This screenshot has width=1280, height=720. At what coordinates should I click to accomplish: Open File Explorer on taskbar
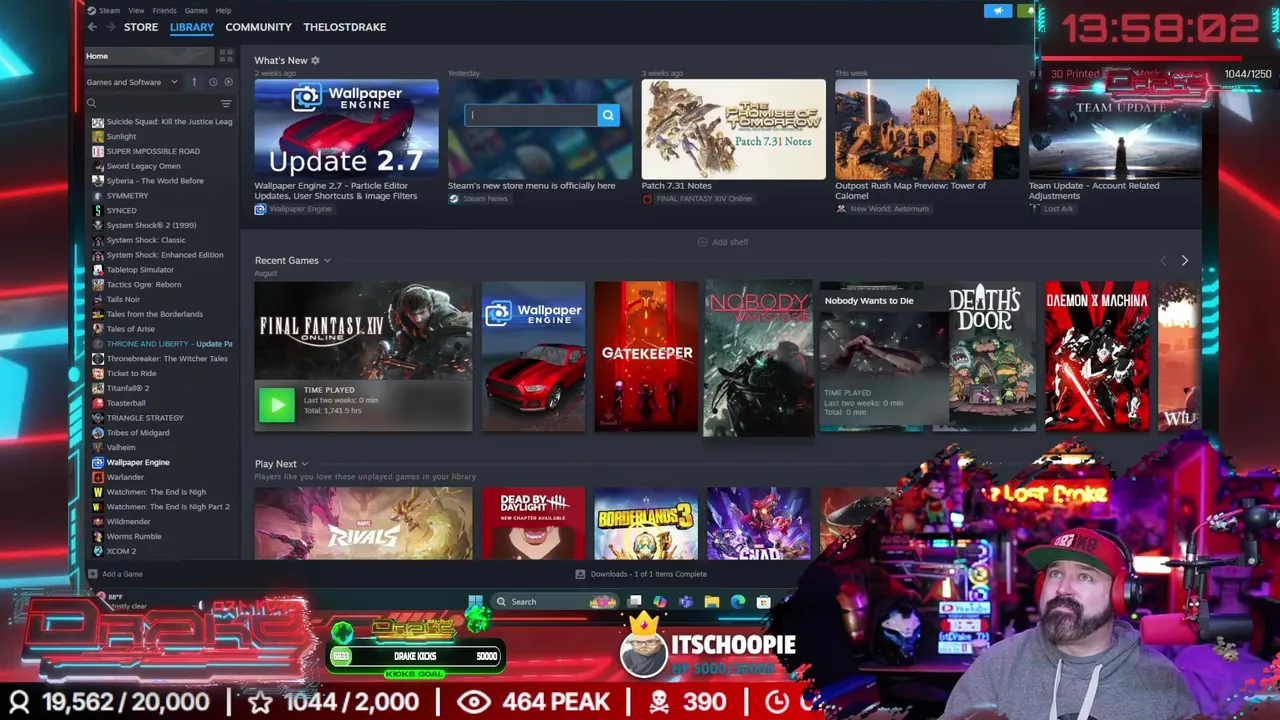(711, 601)
